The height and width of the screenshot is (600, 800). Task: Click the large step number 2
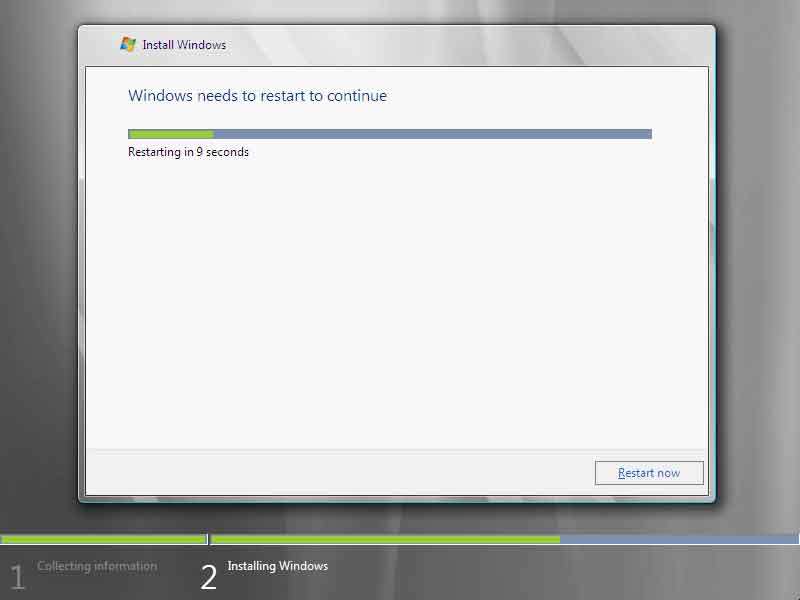tap(208, 577)
